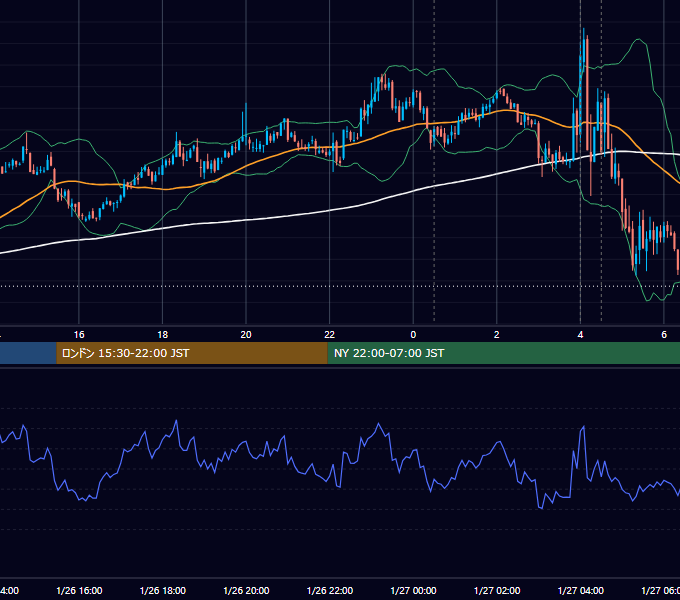The width and height of the screenshot is (680, 600).
Task: Click the 20 hour label on time axis
Action: (246, 335)
